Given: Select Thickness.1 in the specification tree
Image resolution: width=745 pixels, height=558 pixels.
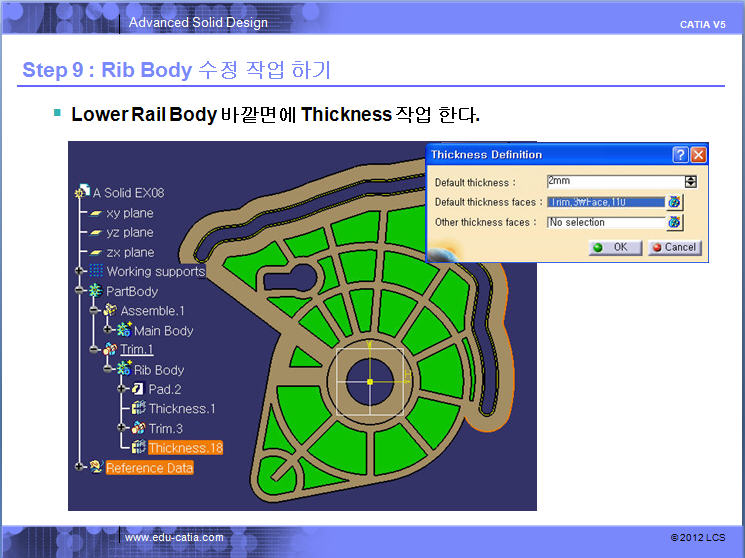Looking at the screenshot, I should point(181,409).
